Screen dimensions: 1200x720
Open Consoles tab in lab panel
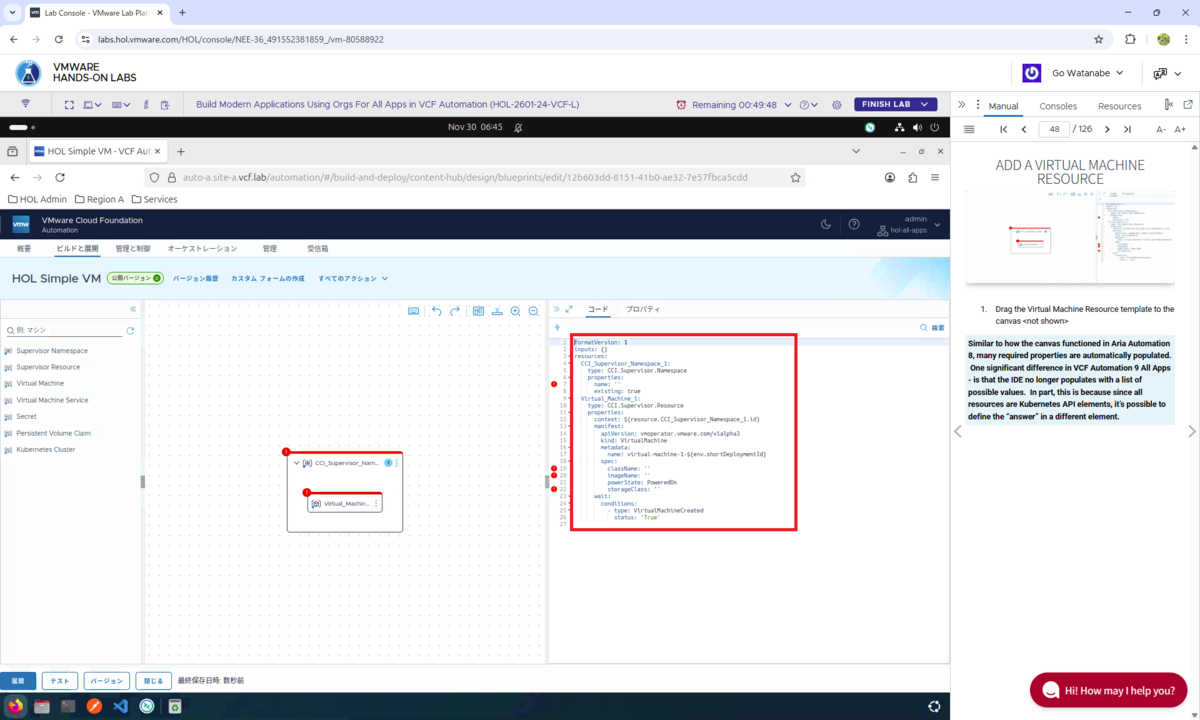1058,105
